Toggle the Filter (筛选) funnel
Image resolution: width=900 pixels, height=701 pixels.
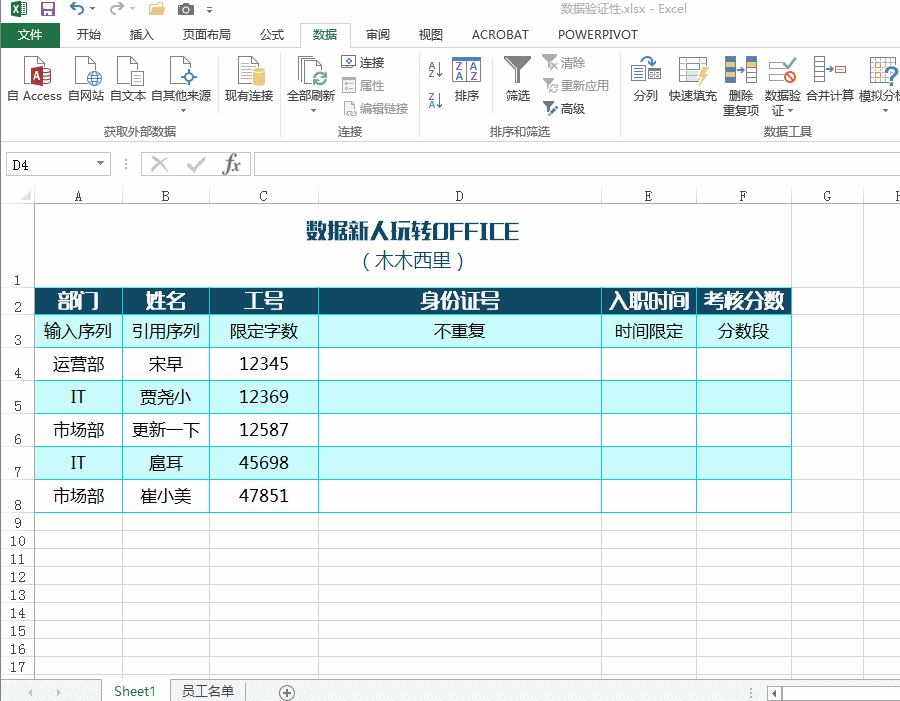[x=517, y=79]
